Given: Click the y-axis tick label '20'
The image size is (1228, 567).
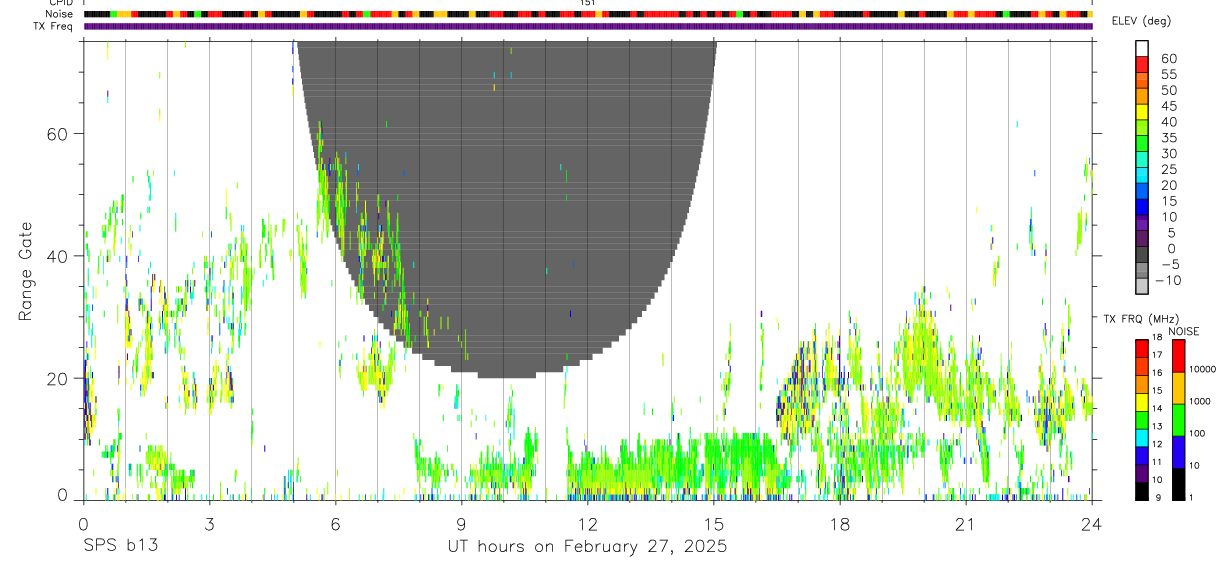Looking at the screenshot, I should [59, 378].
